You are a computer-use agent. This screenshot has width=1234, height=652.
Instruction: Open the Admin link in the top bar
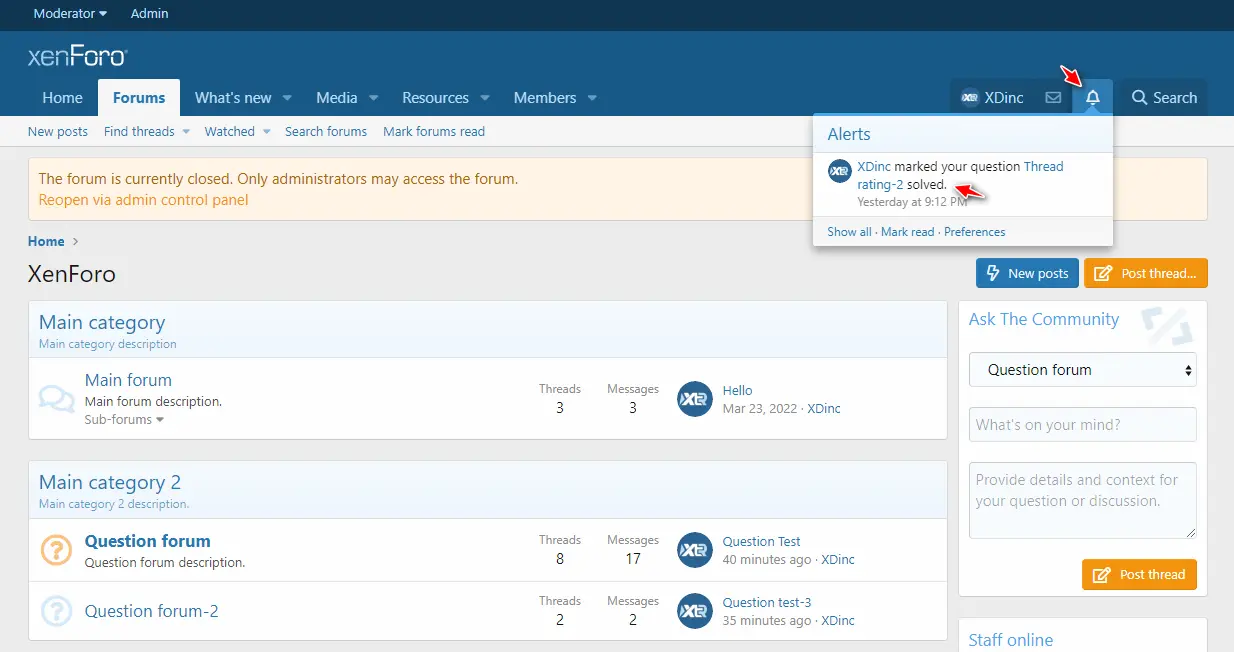click(x=150, y=13)
